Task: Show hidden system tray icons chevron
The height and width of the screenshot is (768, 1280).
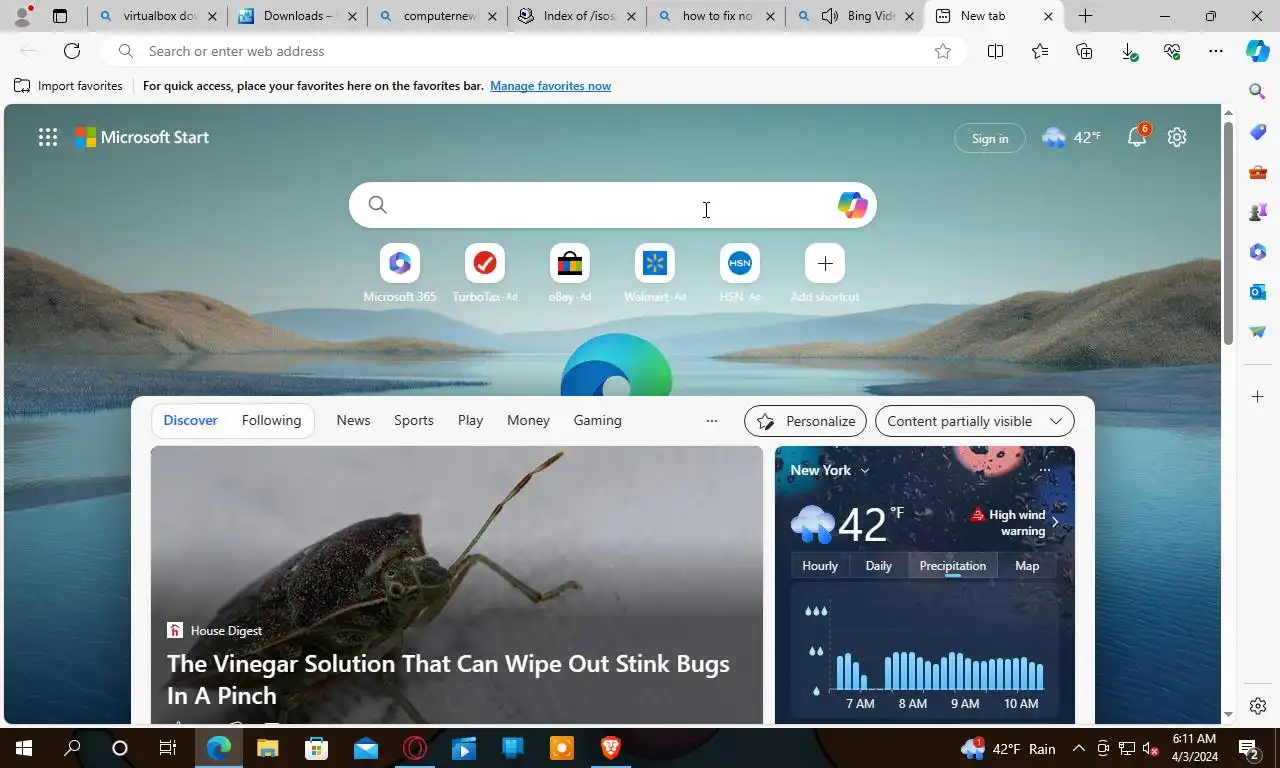Action: (x=1079, y=748)
